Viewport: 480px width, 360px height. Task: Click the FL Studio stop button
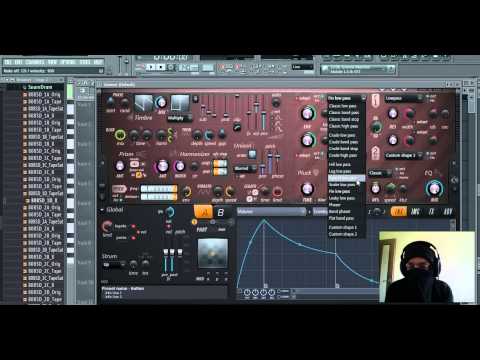point(161,67)
